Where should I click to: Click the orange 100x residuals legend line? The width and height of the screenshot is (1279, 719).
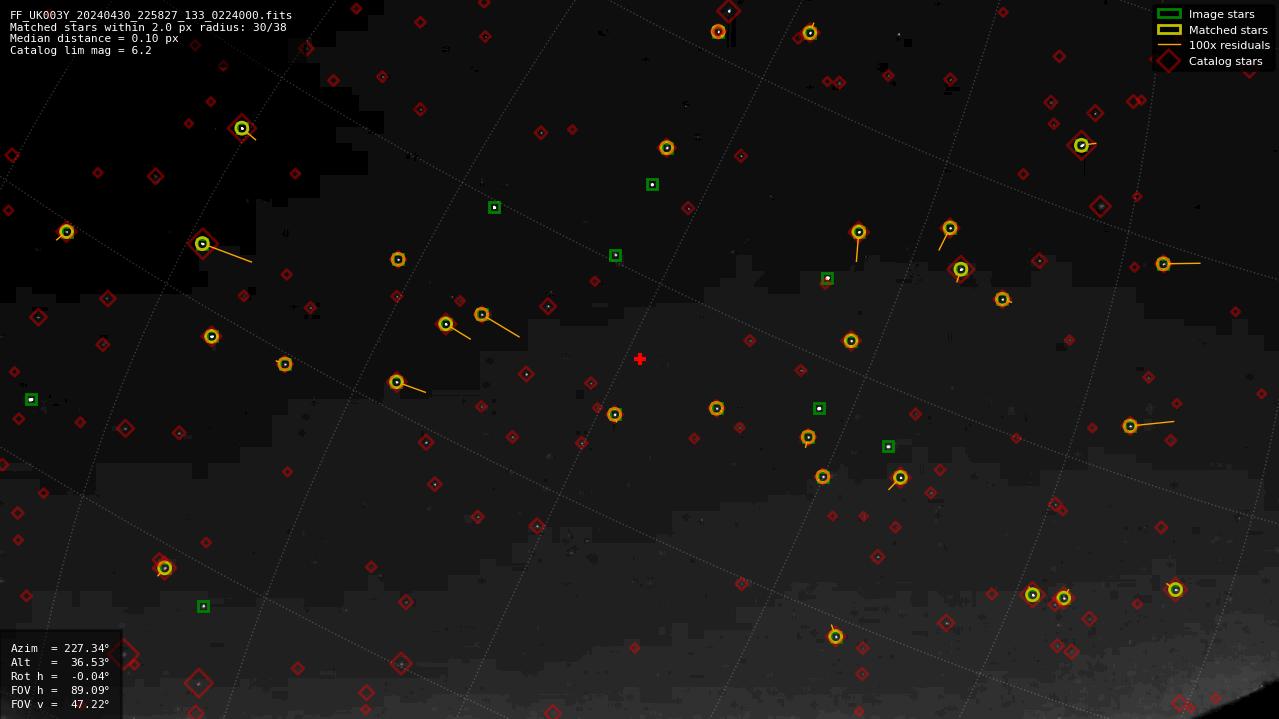pos(1169,45)
